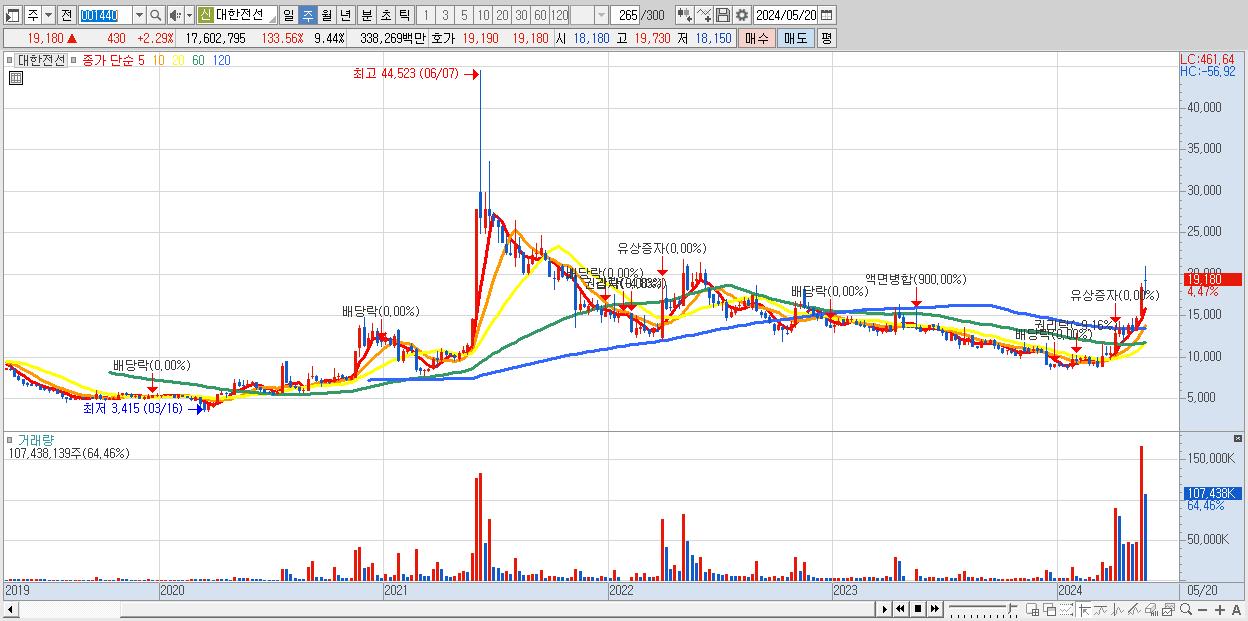The width and height of the screenshot is (1248, 621).
Task: Click the speaker sound icon in toolbar
Action: click(x=174, y=15)
